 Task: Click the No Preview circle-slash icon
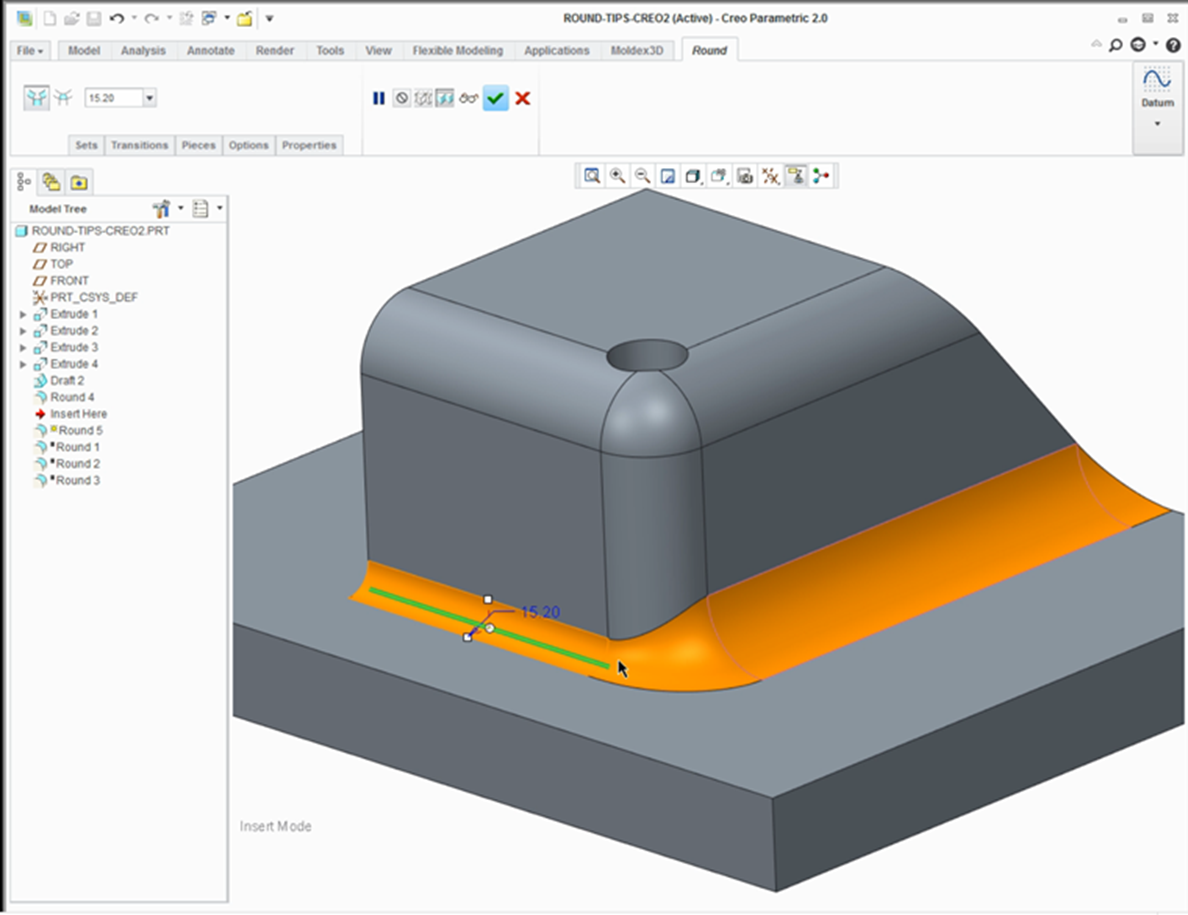[402, 98]
